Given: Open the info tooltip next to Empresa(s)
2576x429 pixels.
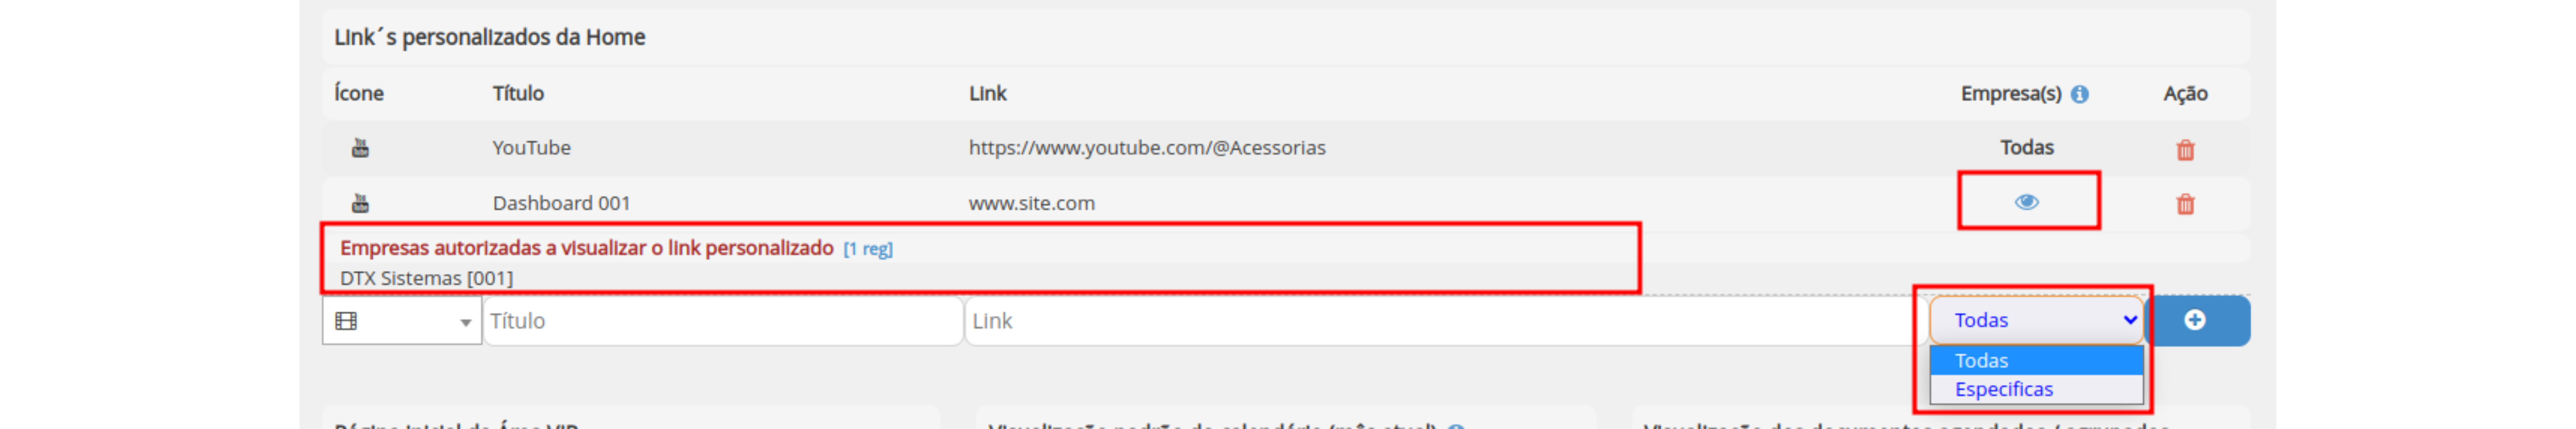Looking at the screenshot, I should coord(2080,94).
